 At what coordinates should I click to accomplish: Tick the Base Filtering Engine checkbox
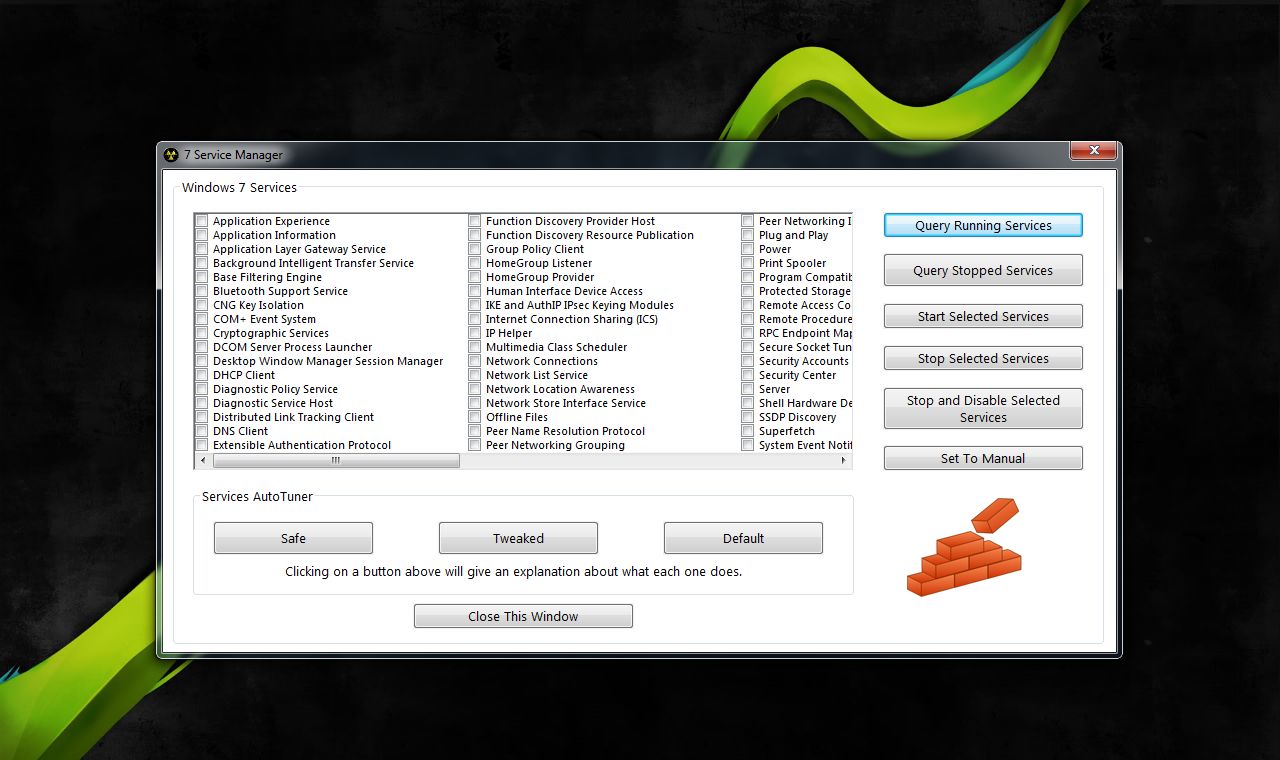[x=202, y=277]
